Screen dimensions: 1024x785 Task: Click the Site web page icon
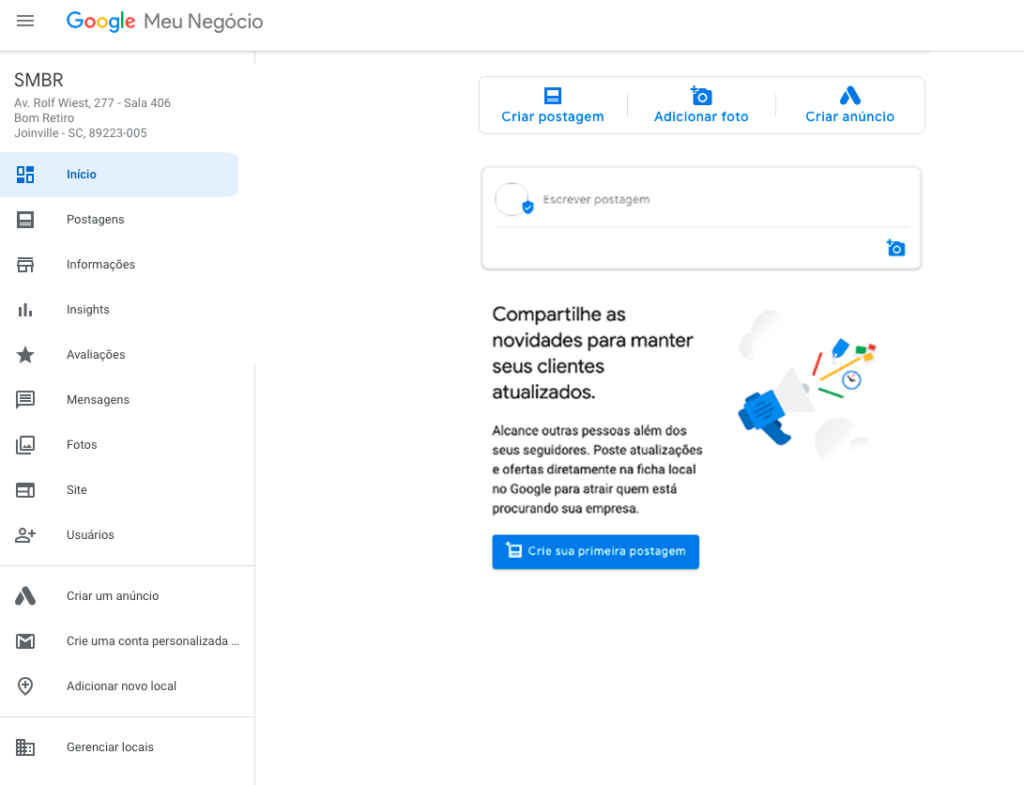(x=25, y=490)
